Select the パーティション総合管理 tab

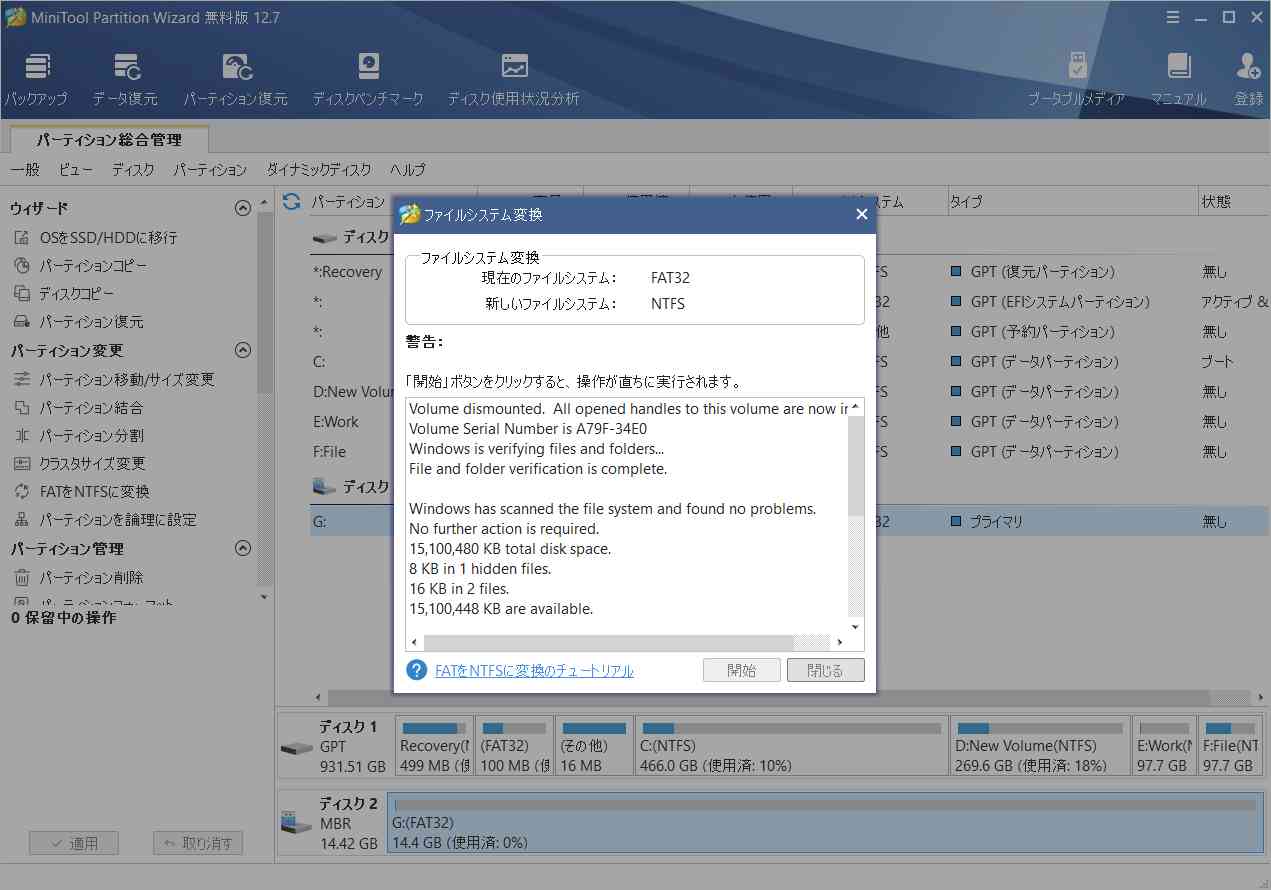click(x=109, y=140)
